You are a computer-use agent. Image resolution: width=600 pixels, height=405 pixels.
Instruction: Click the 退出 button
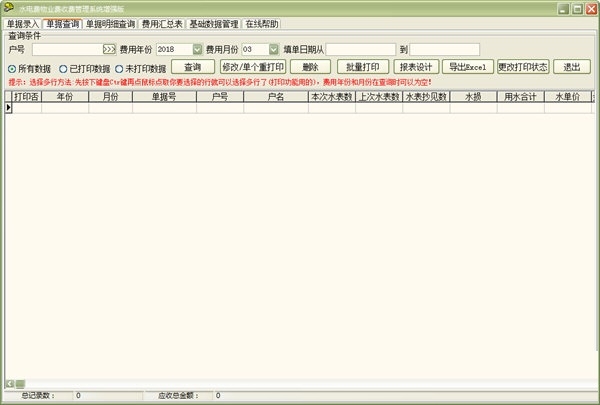coord(572,67)
